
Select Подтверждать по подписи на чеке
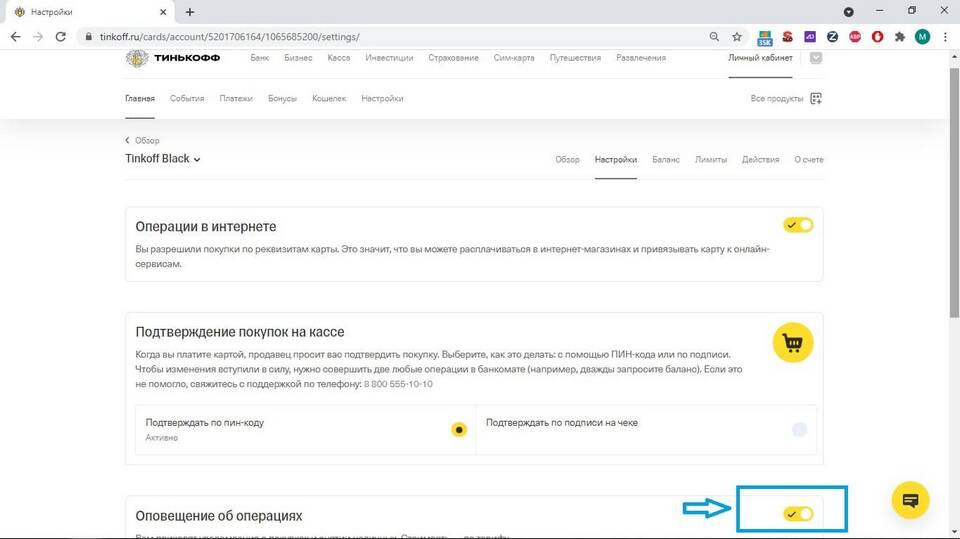tap(799, 430)
